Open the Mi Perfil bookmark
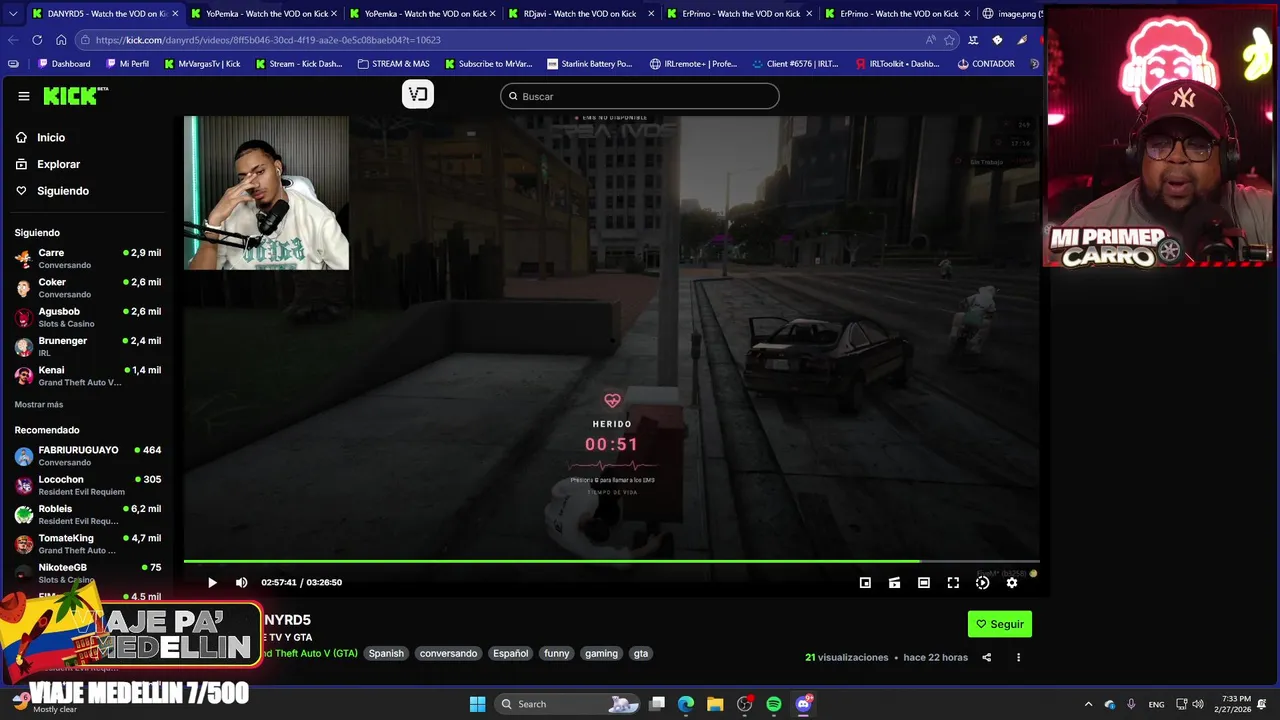 (127, 64)
